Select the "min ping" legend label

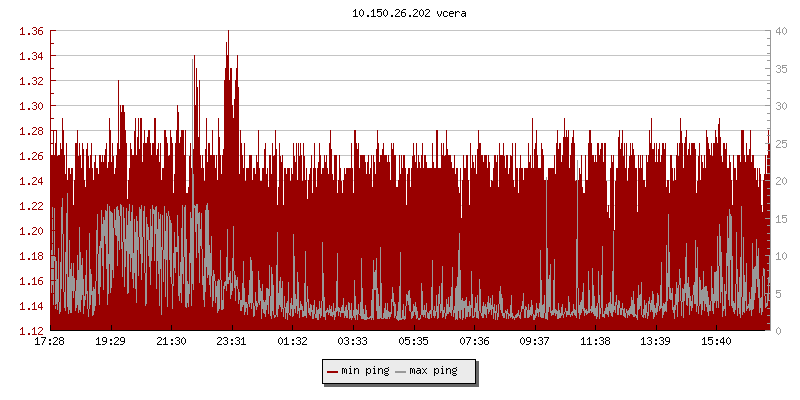pos(365,371)
